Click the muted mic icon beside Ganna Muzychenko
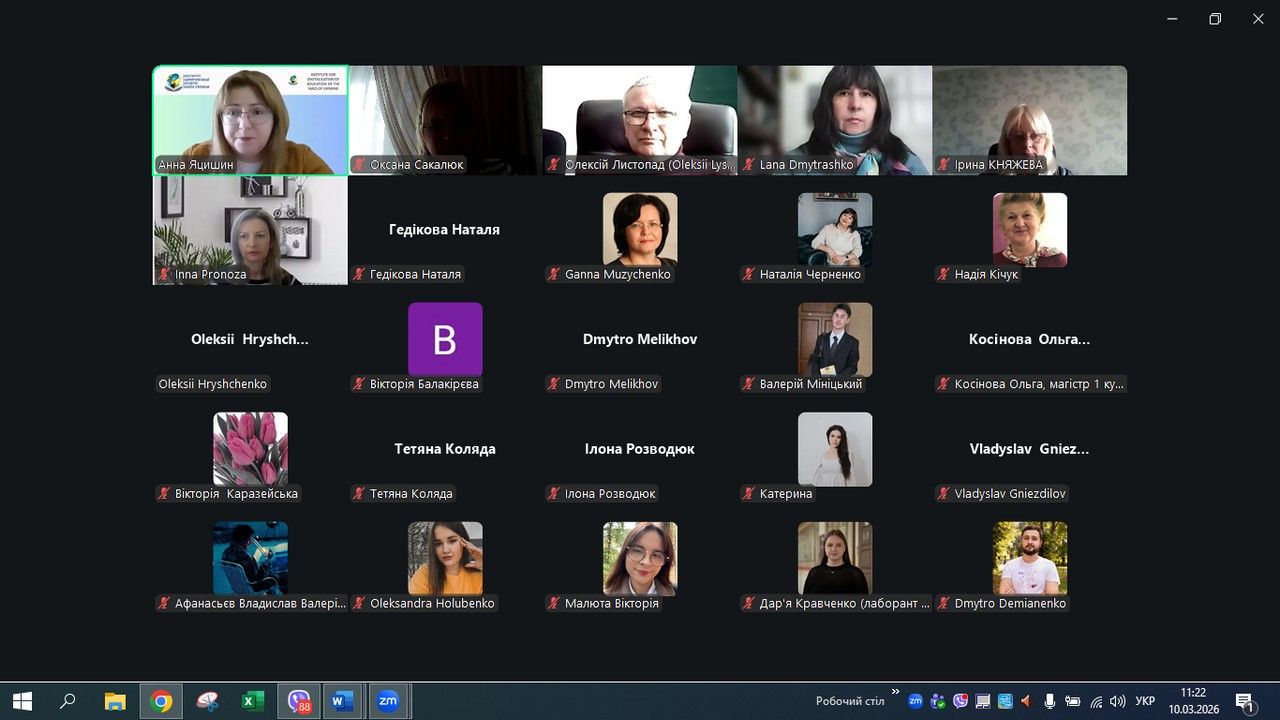 click(554, 274)
